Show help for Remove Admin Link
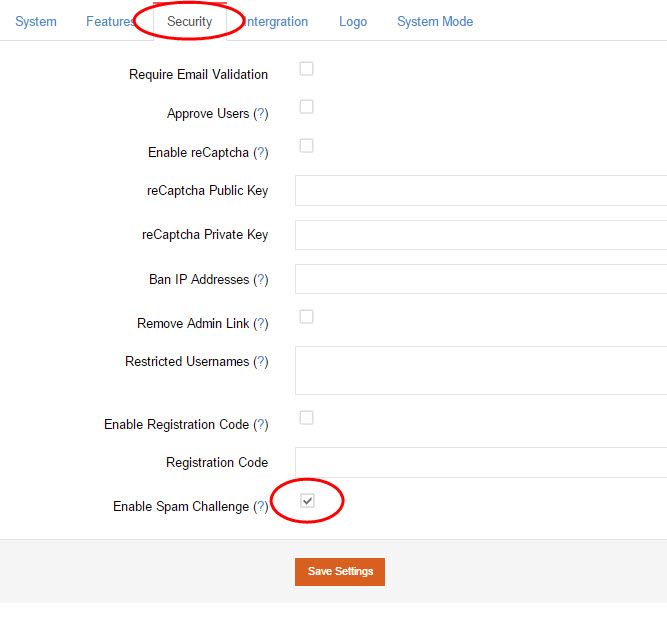Screen dimensions: 667x622 [261, 324]
